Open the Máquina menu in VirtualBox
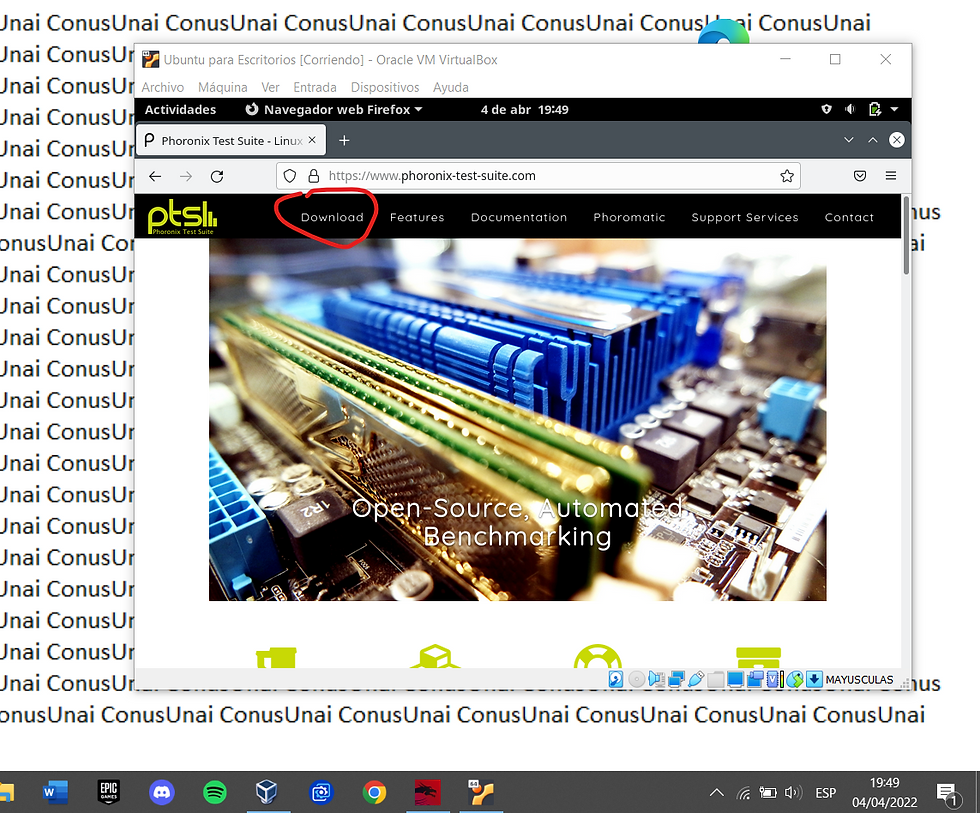 tap(222, 87)
